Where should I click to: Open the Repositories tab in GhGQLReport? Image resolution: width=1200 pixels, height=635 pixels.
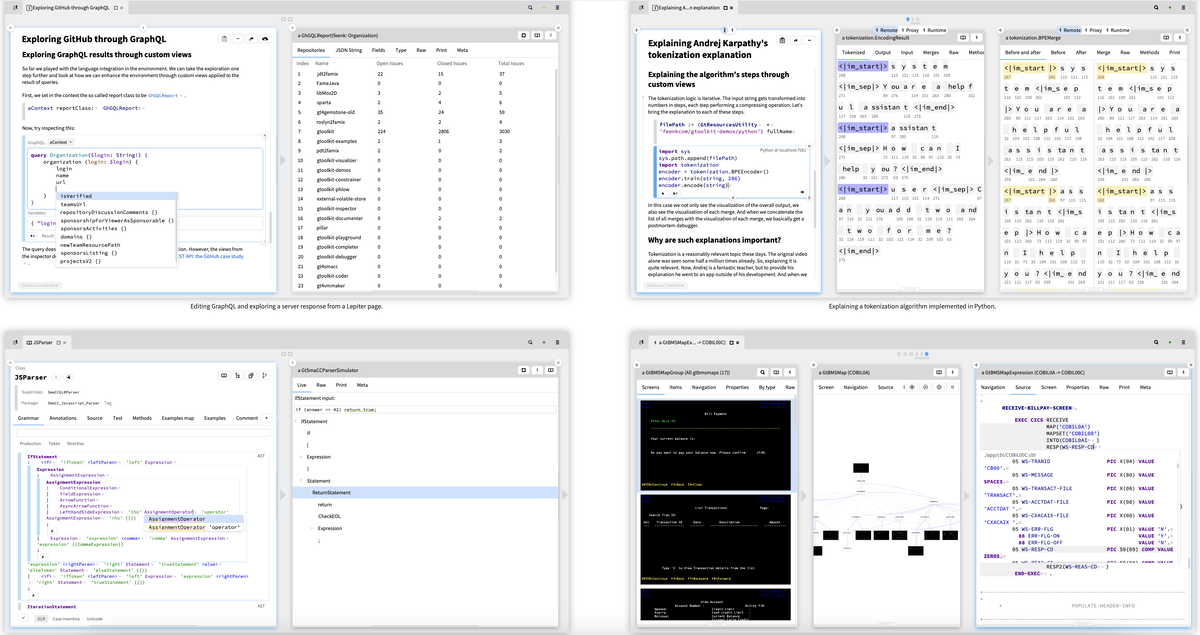click(311, 49)
